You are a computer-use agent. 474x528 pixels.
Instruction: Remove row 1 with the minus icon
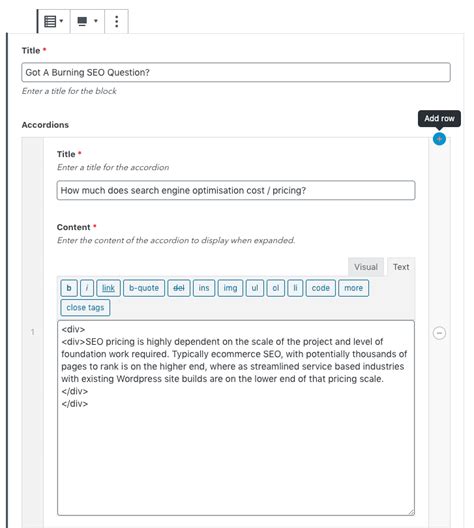click(x=439, y=333)
